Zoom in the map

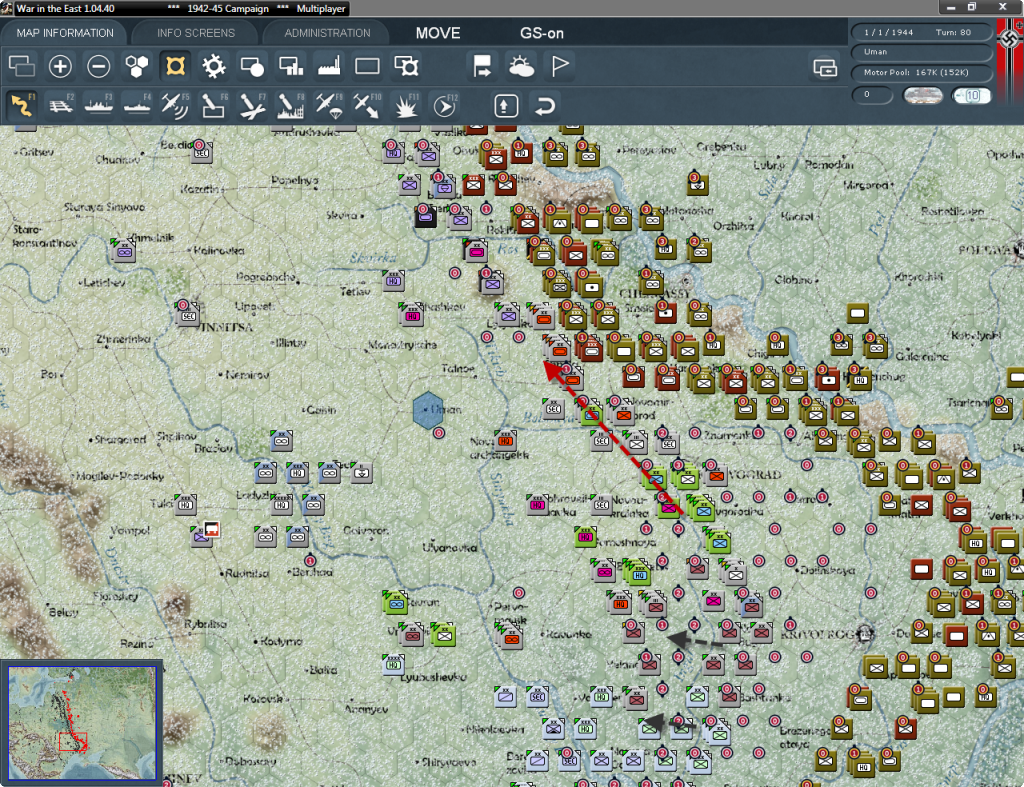[x=60, y=66]
